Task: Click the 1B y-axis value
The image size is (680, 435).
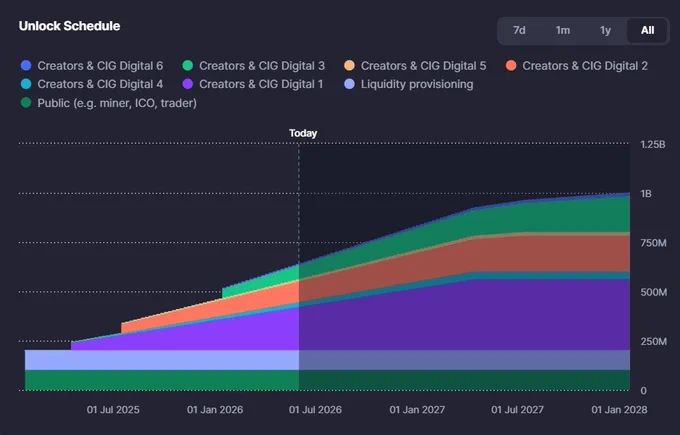Action: pyautogui.click(x=646, y=194)
